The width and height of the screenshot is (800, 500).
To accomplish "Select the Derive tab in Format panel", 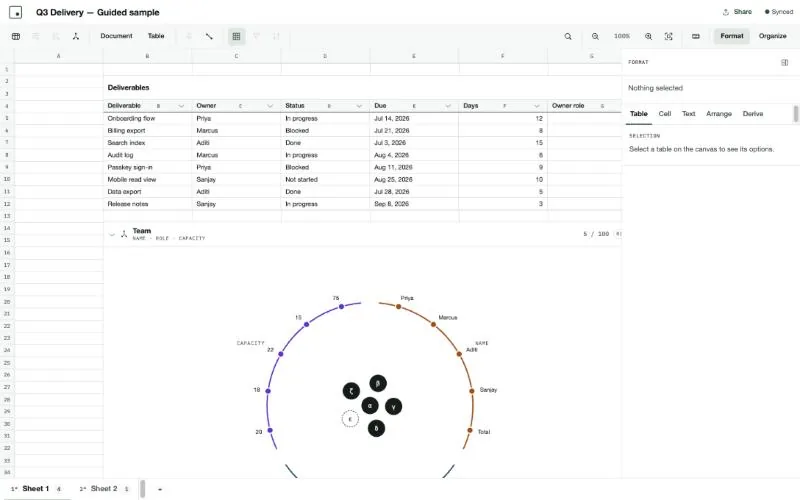I will pos(753,114).
